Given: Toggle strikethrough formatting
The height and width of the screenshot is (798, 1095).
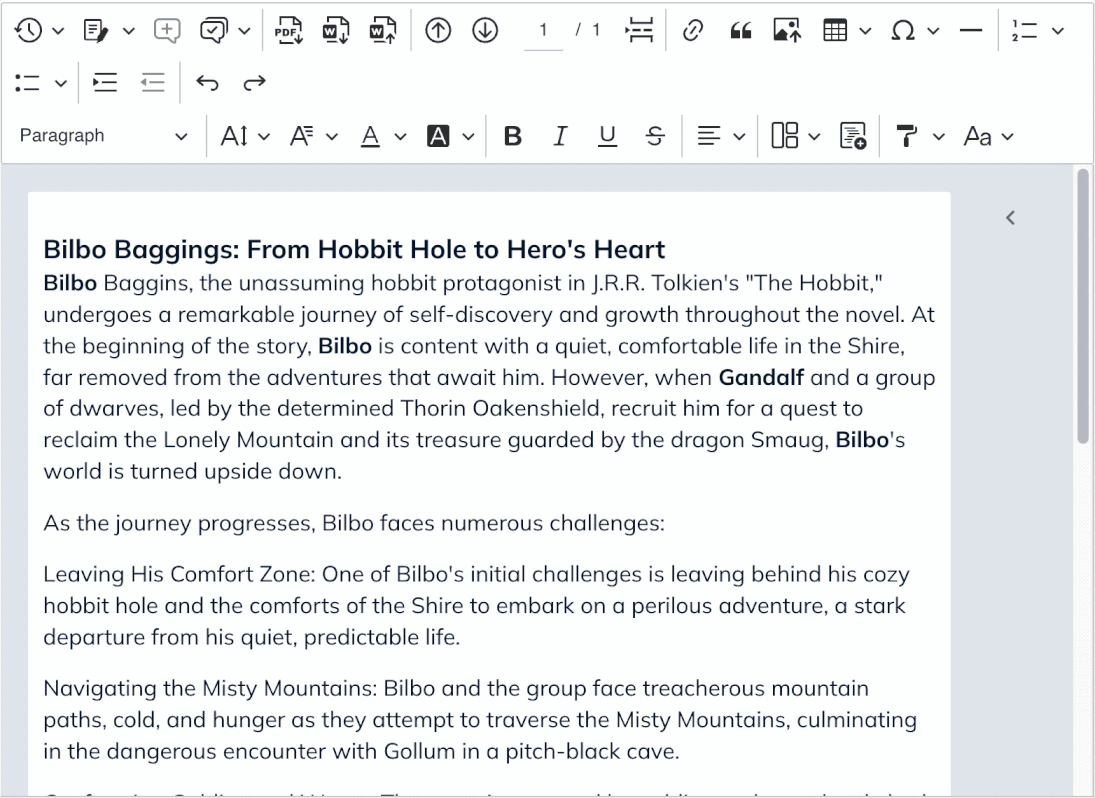Looking at the screenshot, I should (x=655, y=136).
